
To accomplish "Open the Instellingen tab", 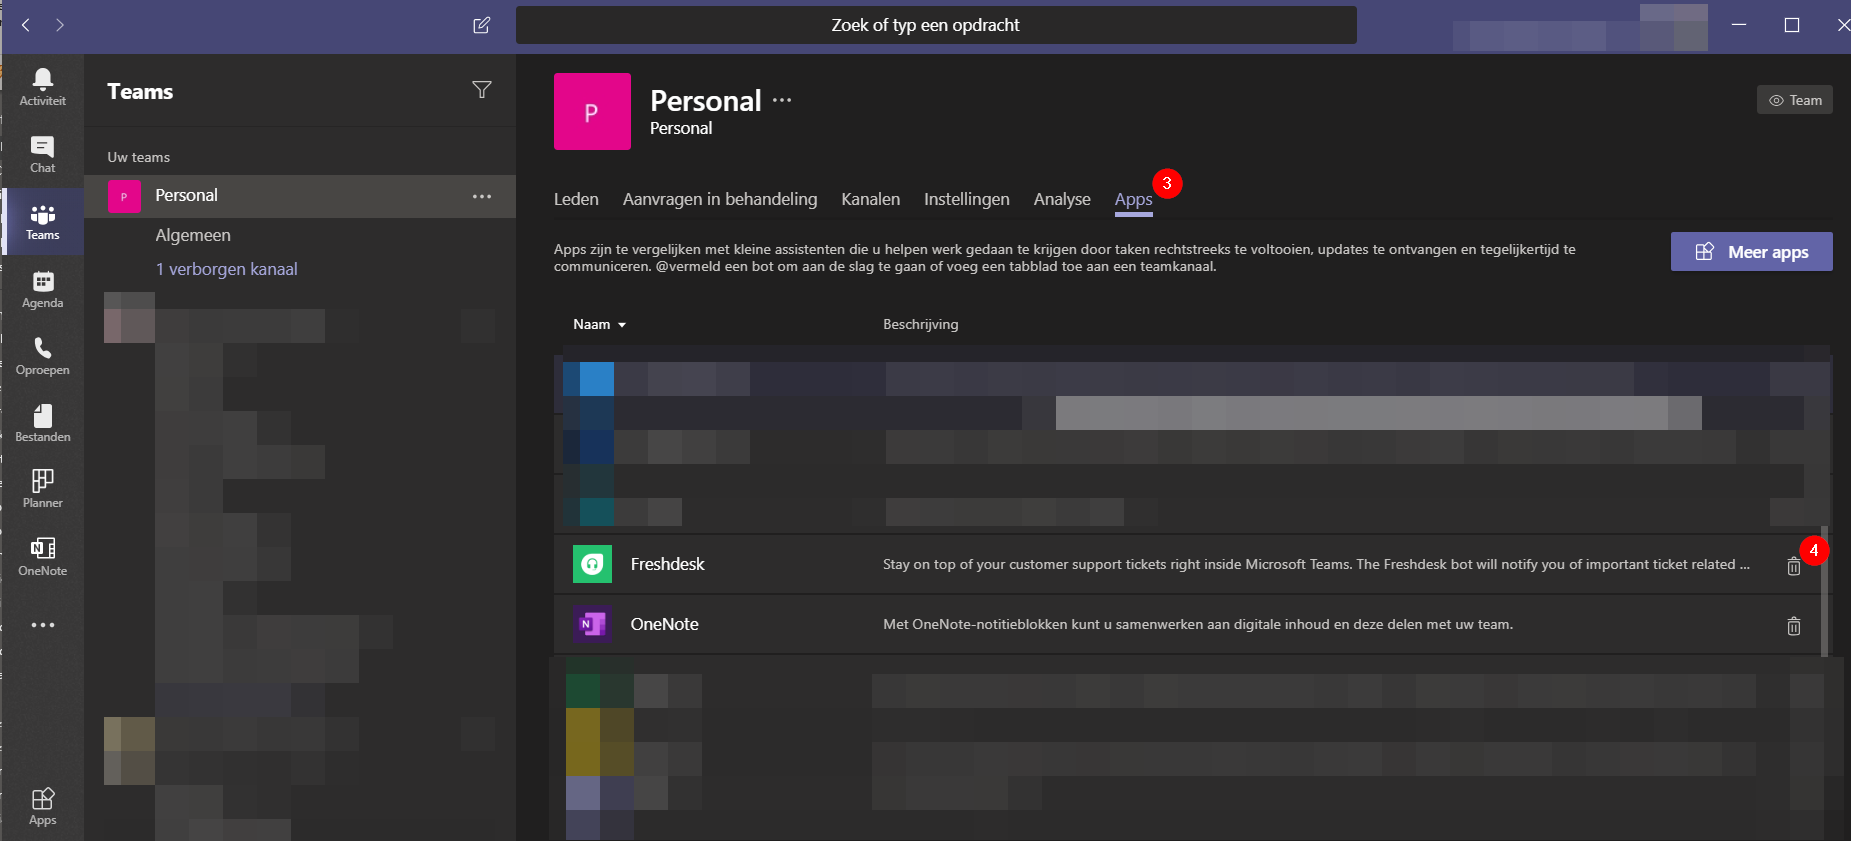I will (966, 199).
